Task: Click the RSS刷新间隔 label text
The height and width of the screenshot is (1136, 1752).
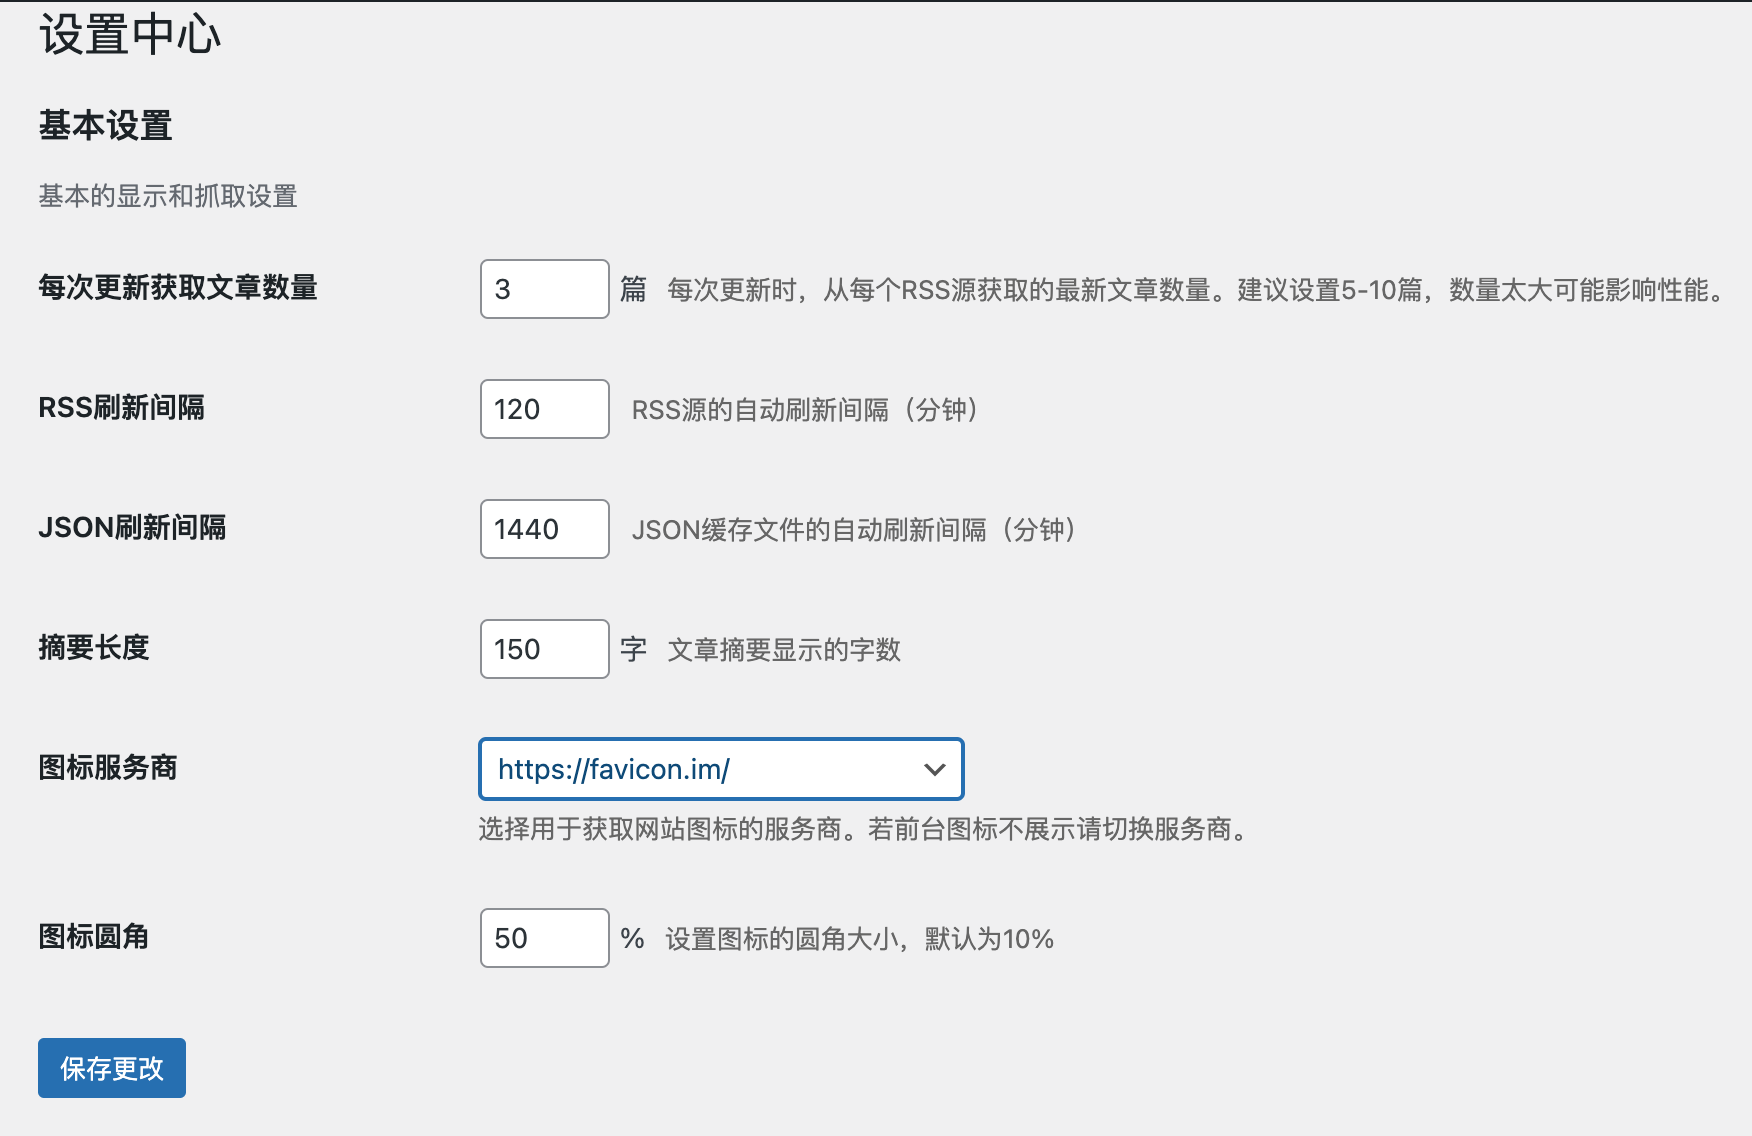Action: point(121,408)
